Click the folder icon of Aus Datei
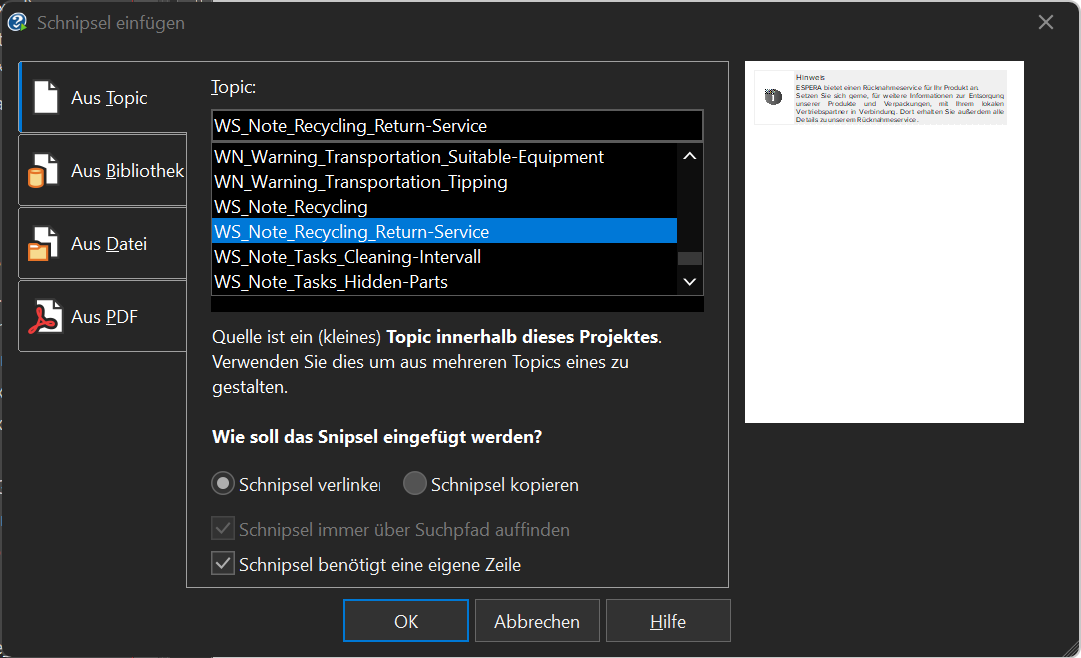Viewport: 1081px width, 658px height. tap(43, 244)
